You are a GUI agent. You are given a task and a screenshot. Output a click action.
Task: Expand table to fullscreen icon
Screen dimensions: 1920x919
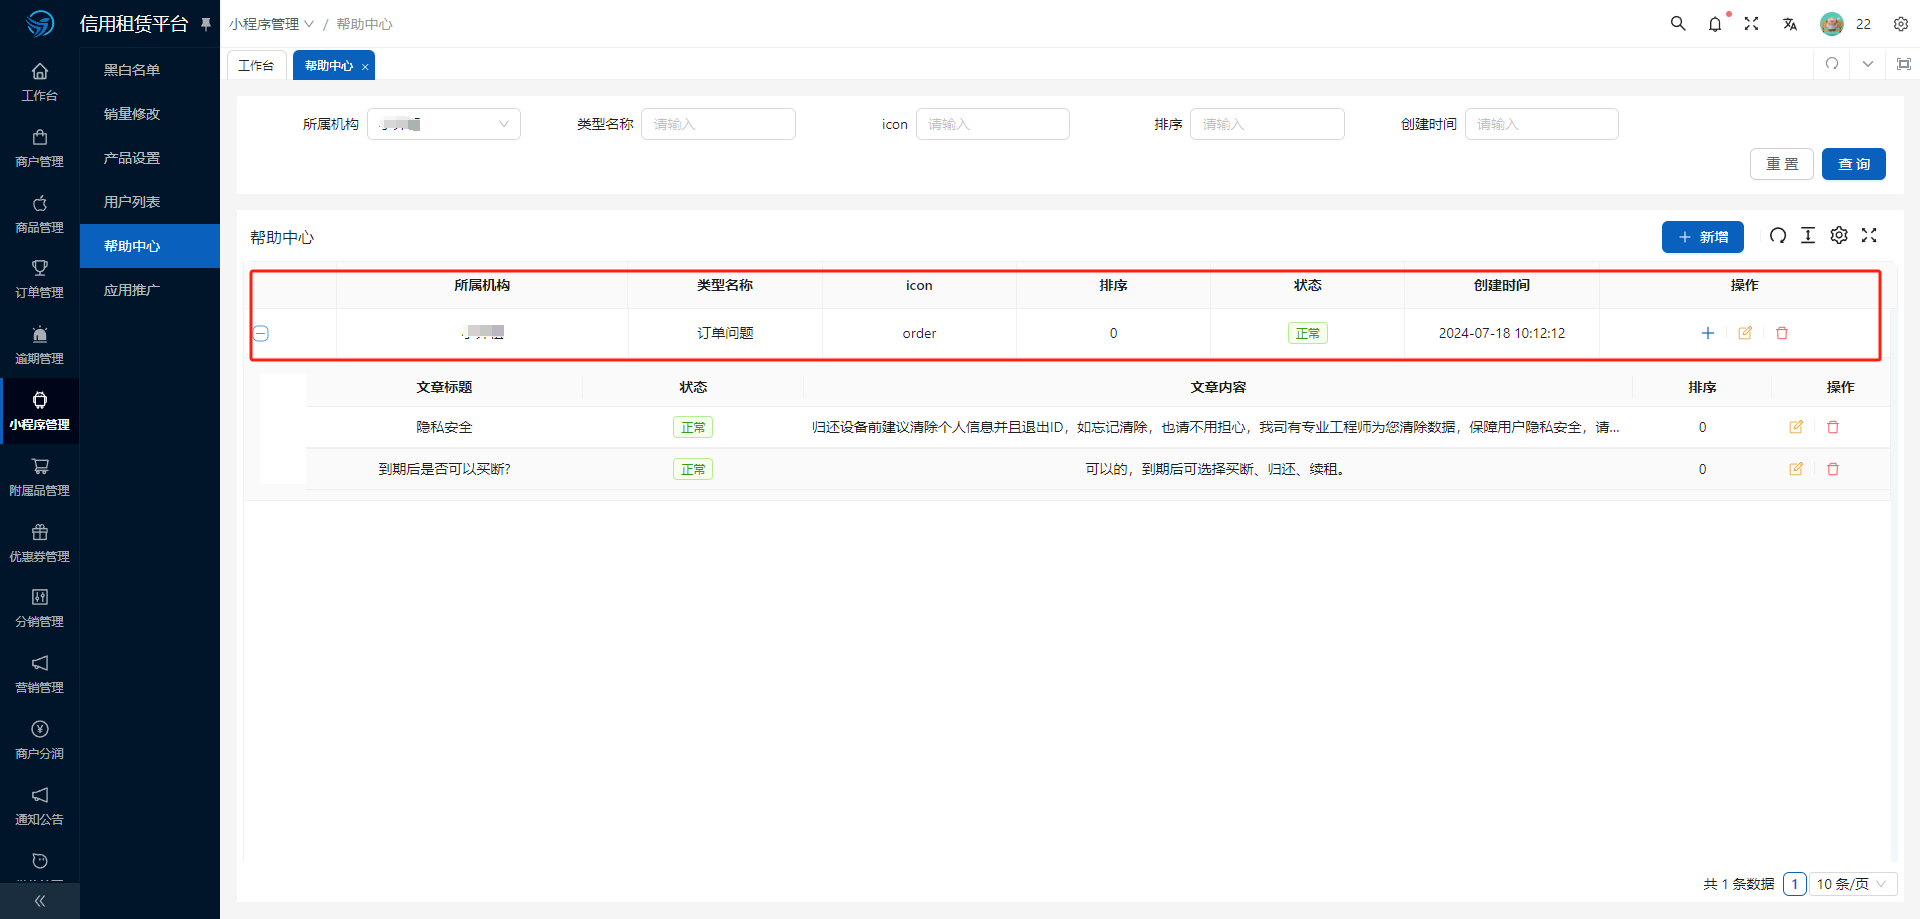1869,235
